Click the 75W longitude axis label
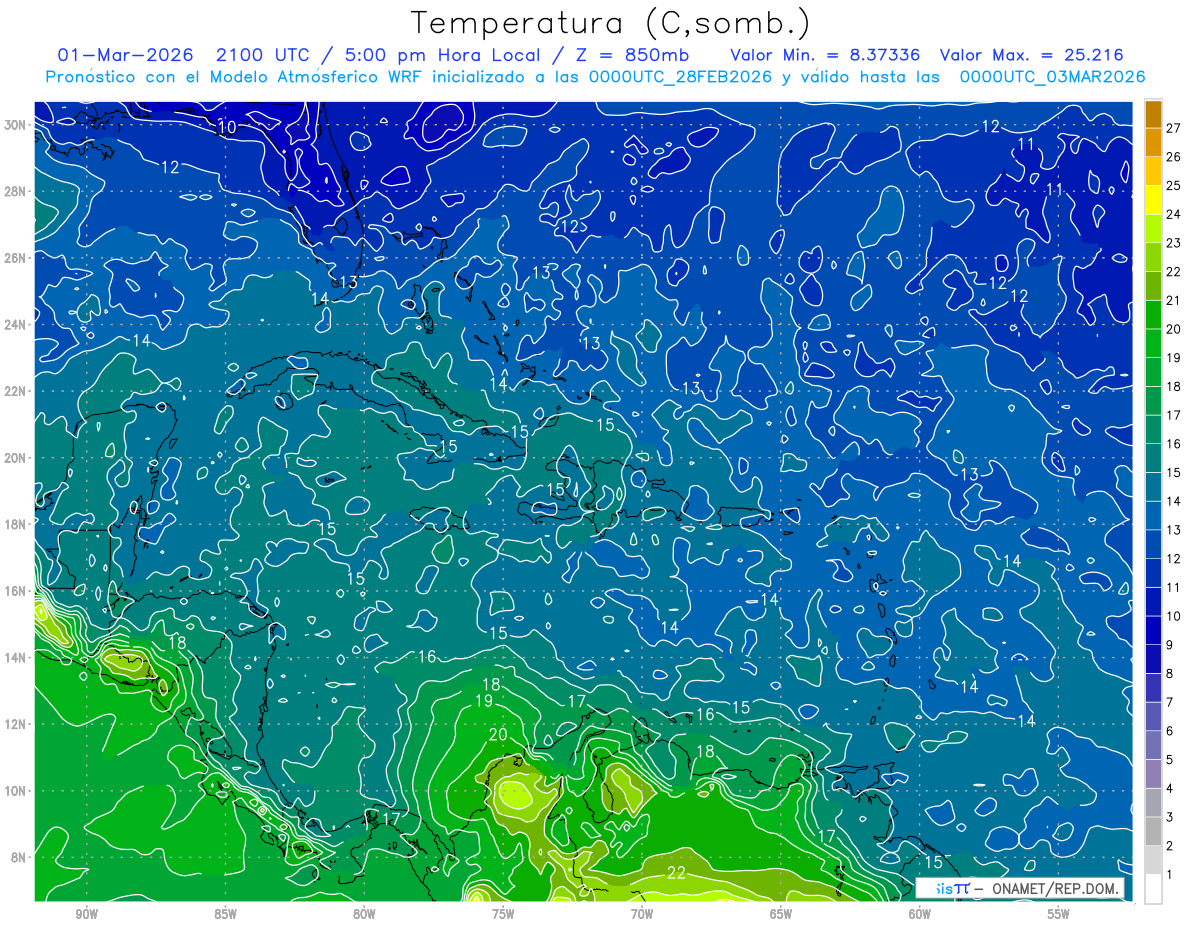This screenshot has width=1200, height=927. point(503,915)
